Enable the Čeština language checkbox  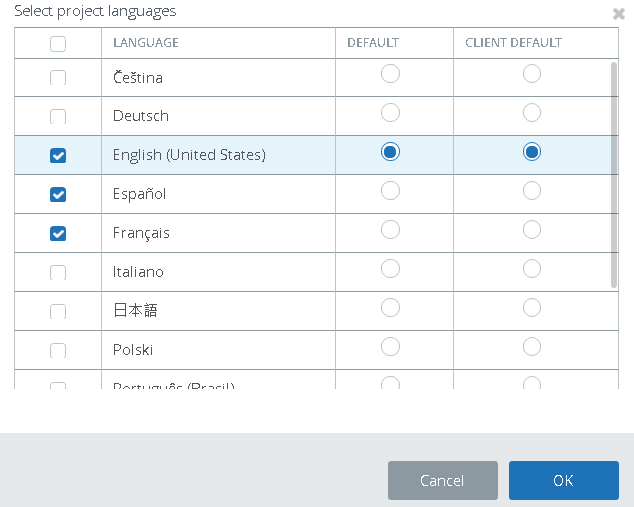point(58,78)
